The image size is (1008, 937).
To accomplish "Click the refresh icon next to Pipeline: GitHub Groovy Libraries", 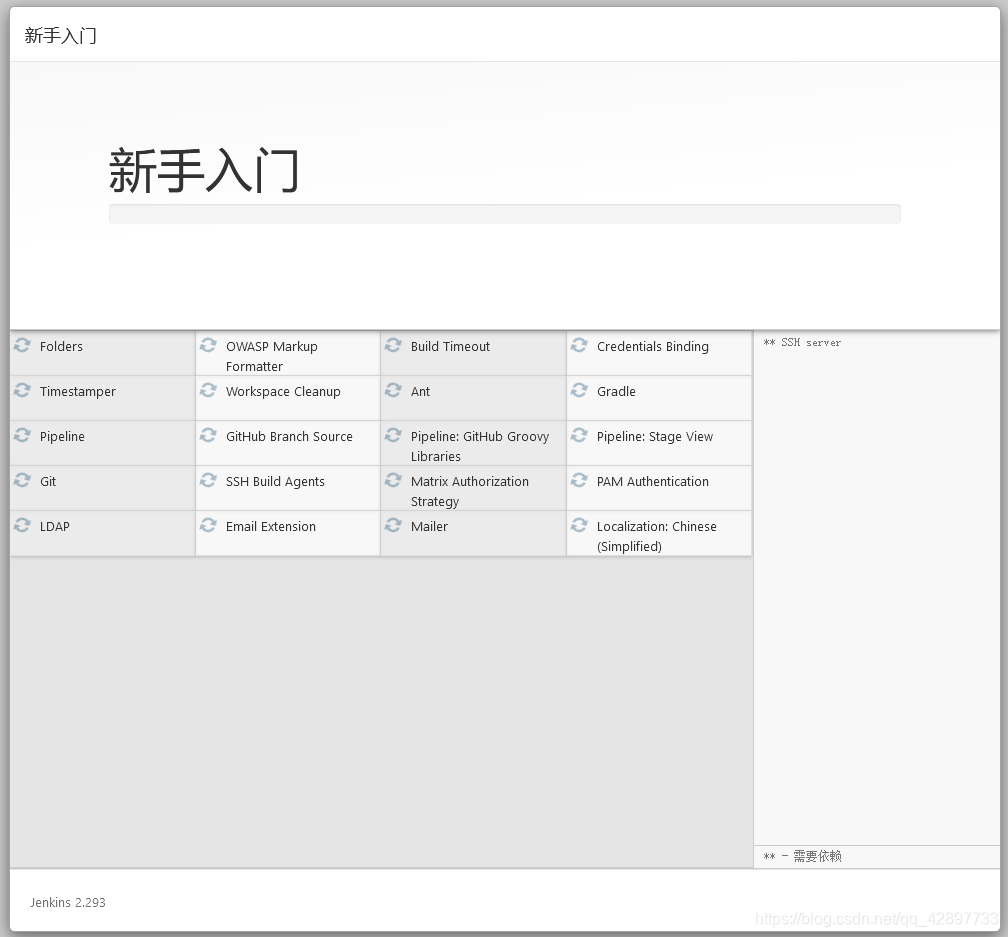I will click(393, 435).
